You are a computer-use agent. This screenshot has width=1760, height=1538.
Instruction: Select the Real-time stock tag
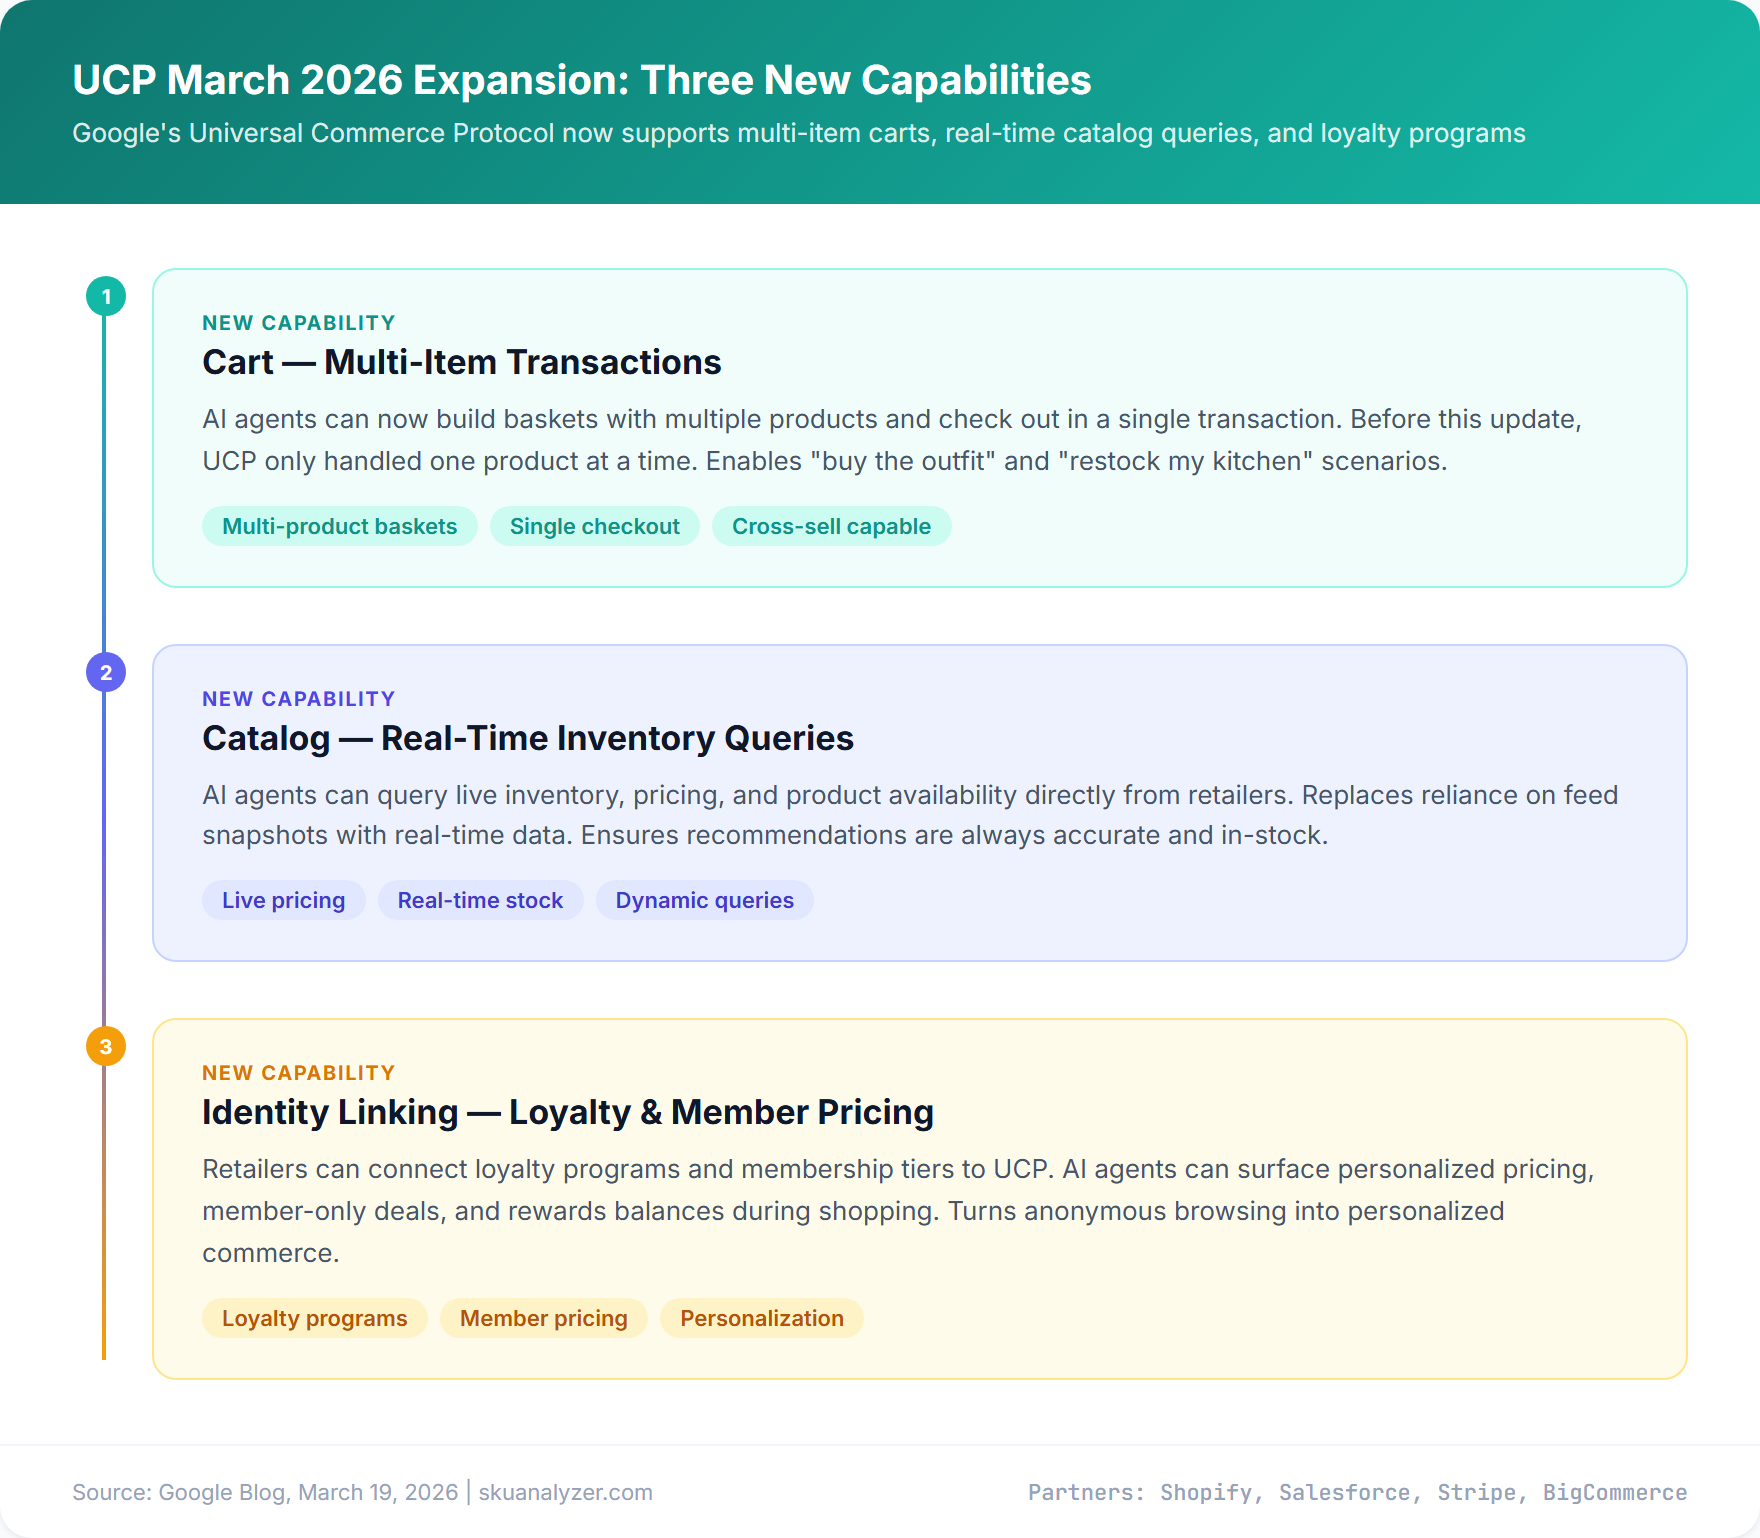pos(480,900)
